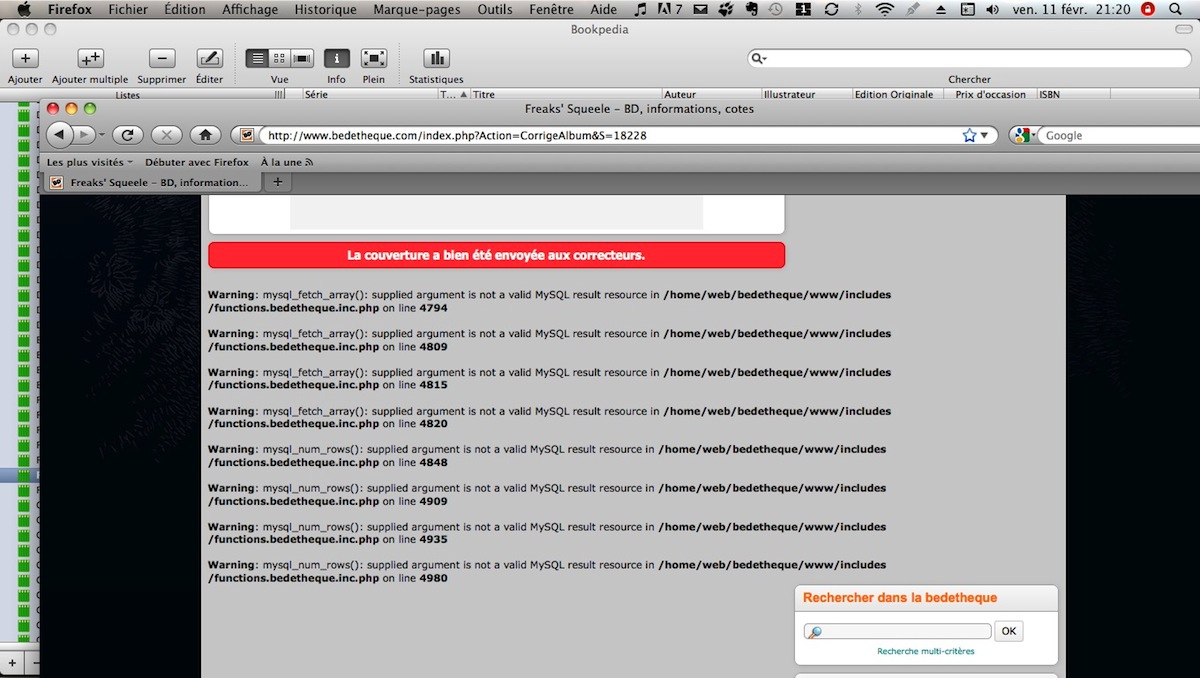Open the URL bar history dropdown arrow

coord(985,136)
